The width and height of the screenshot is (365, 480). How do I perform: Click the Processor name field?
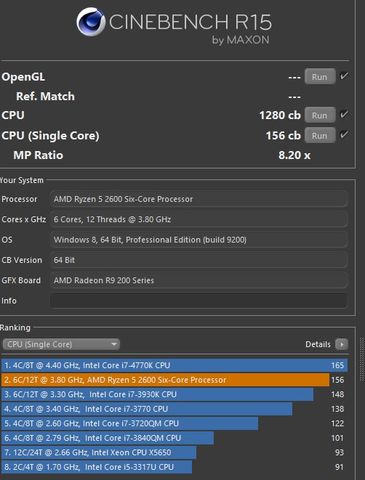[199, 199]
